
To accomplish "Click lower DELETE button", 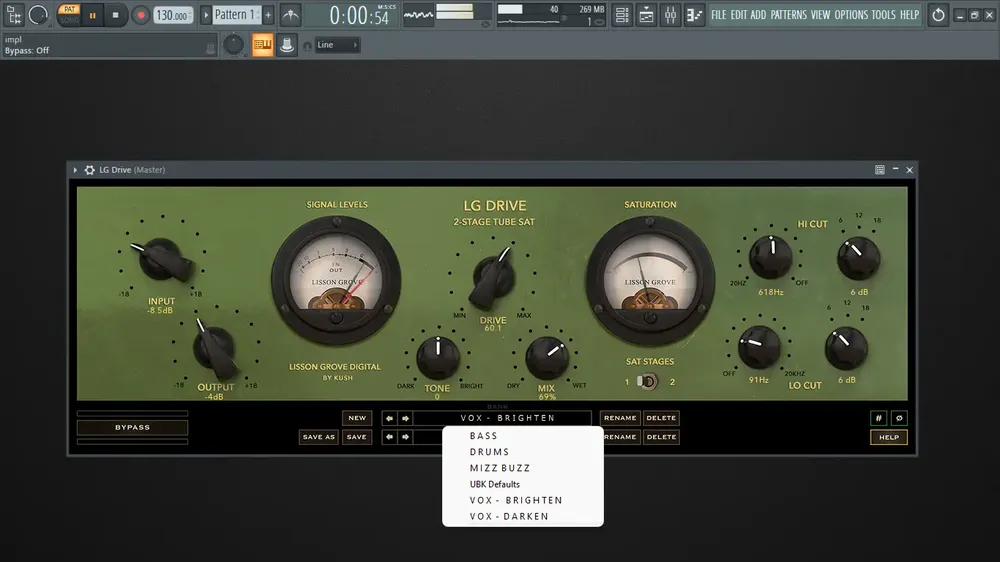I will 661,437.
